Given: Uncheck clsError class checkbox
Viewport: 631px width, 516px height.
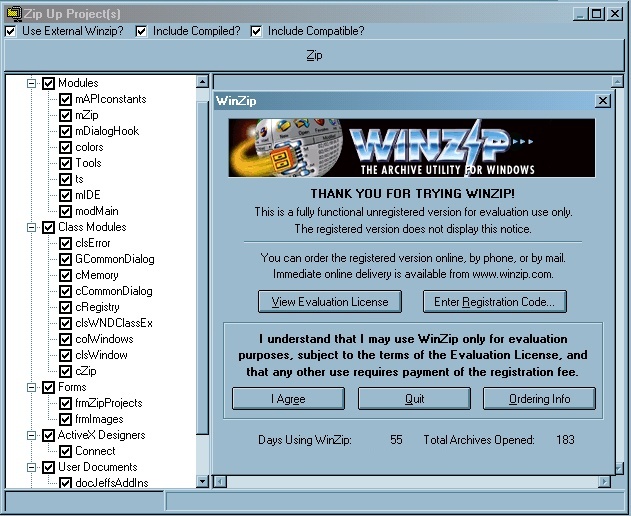Looking at the screenshot, I should click(65, 243).
